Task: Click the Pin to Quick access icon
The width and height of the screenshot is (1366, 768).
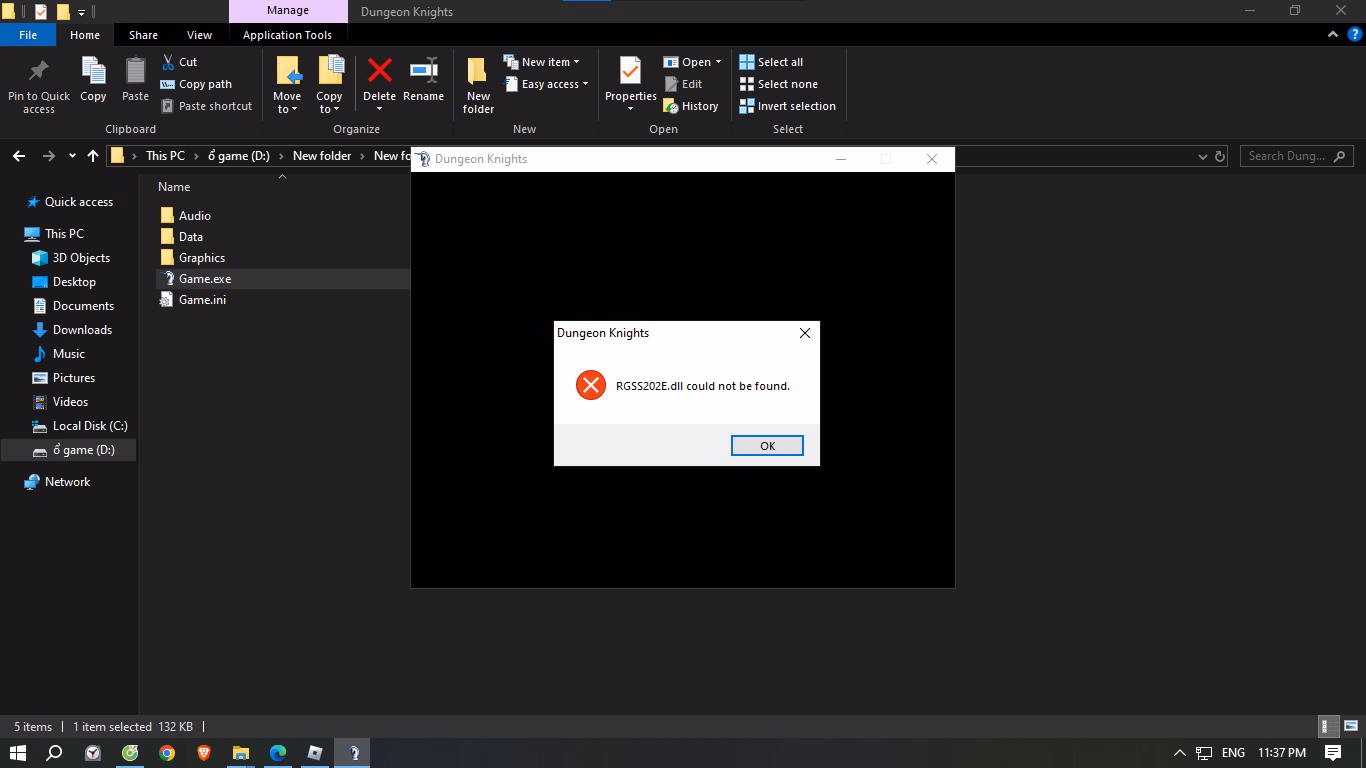Action: pyautogui.click(x=39, y=72)
